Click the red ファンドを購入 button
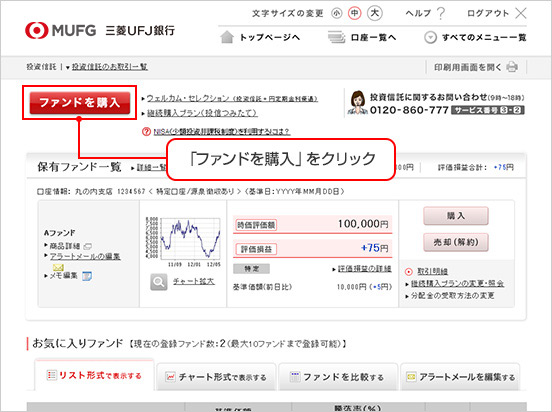552x412 pixels. [80, 102]
